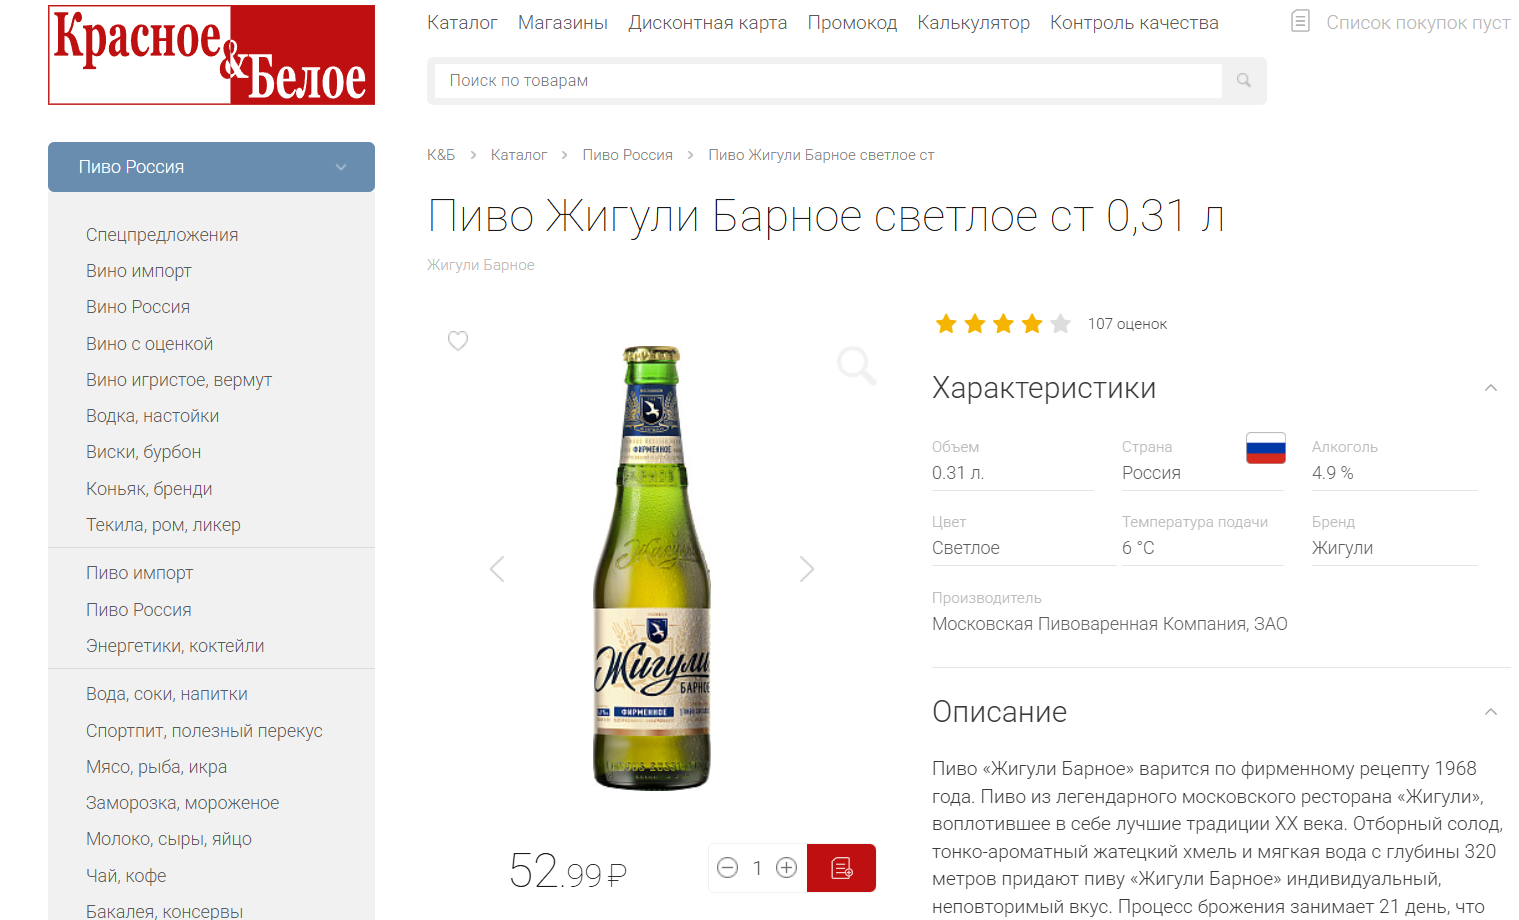Select Вино Россия in sidebar
The height and width of the screenshot is (920, 1519).
point(138,307)
